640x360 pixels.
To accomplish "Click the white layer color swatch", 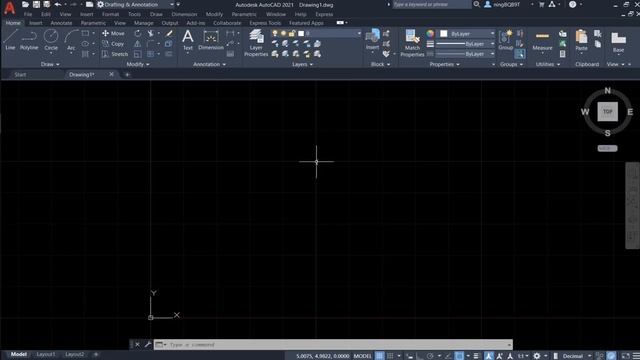I will pos(301,33).
